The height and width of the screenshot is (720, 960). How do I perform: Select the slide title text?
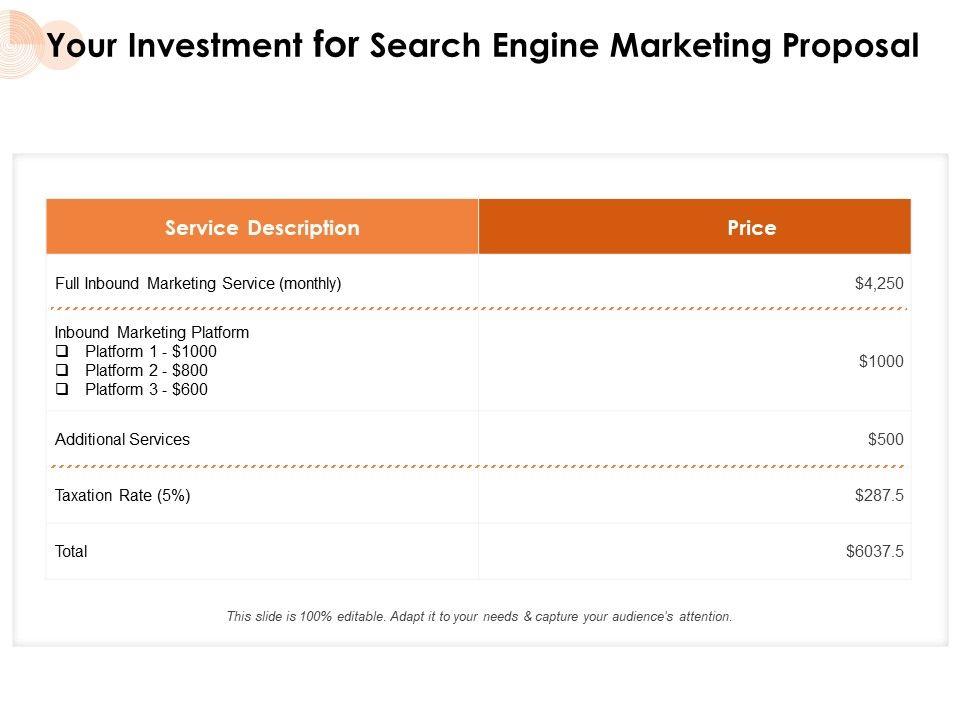tap(483, 46)
